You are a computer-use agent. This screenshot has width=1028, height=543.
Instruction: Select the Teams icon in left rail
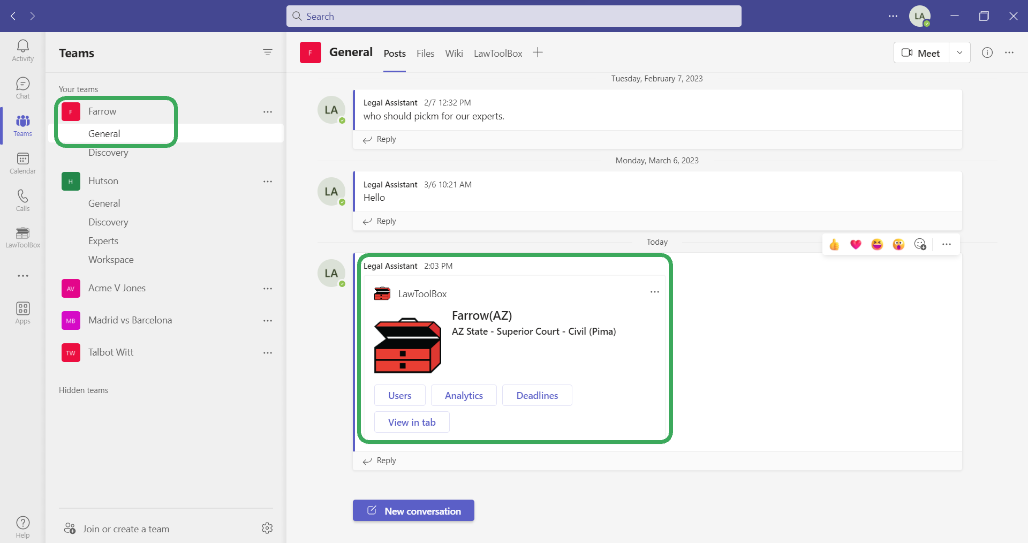[x=22, y=125]
